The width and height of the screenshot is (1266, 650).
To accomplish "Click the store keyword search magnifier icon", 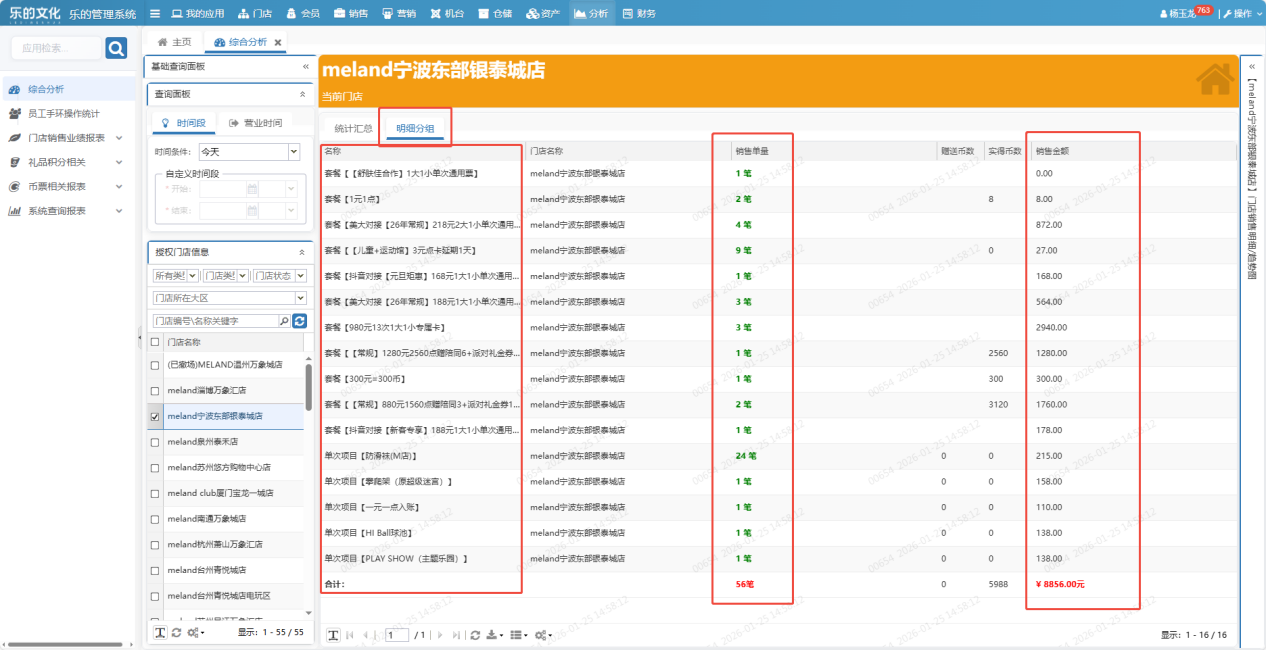I will point(284,321).
